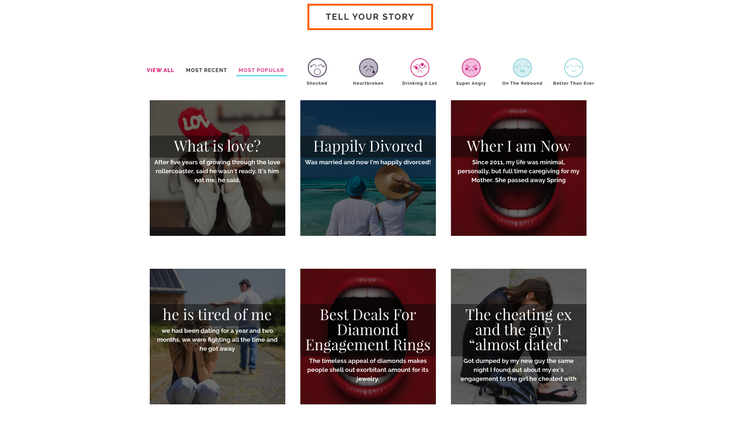Click the Super Angry label text
The width and height of the screenshot is (750, 422).
(x=471, y=83)
